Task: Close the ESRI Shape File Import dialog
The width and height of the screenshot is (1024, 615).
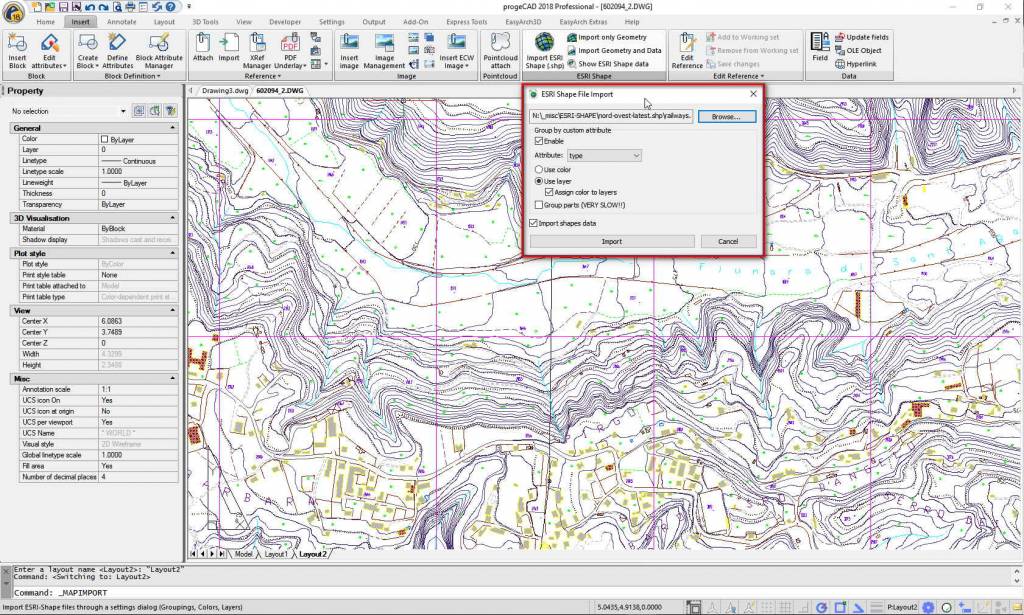Action: pyautogui.click(x=753, y=94)
